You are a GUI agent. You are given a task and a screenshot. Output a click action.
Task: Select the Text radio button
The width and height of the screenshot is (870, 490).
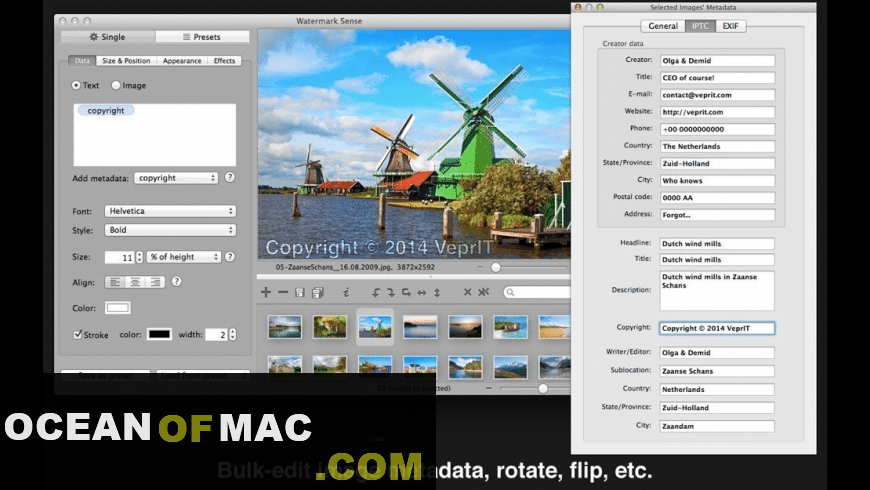click(x=76, y=85)
